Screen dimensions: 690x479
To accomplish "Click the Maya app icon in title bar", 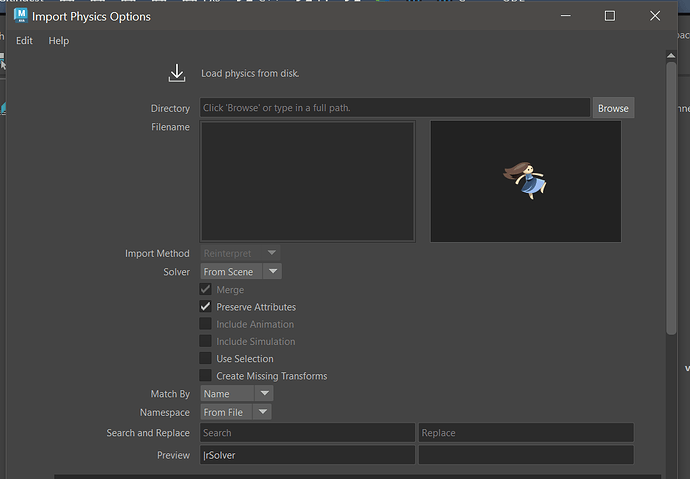I will click(x=20, y=16).
